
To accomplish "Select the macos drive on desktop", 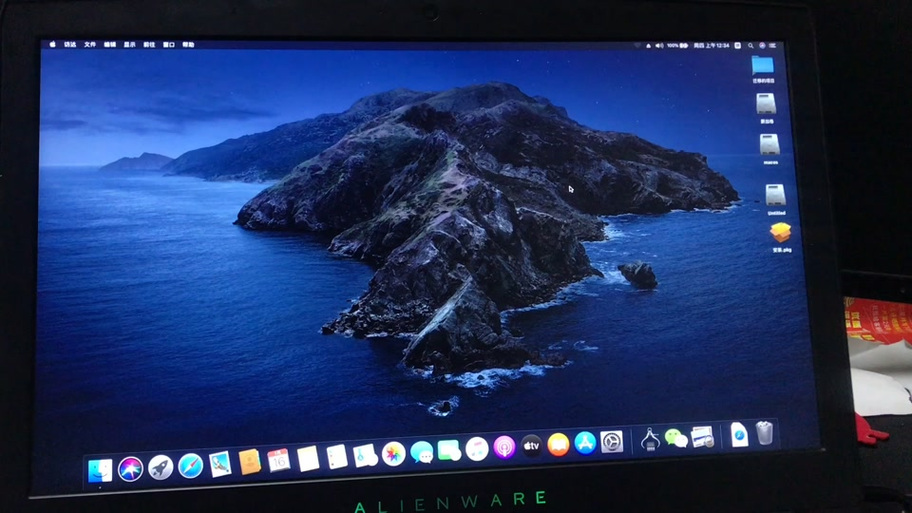I will click(x=769, y=144).
